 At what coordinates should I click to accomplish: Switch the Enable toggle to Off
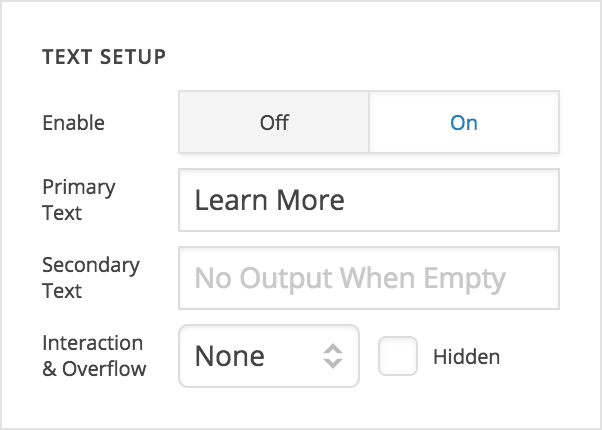[274, 123]
